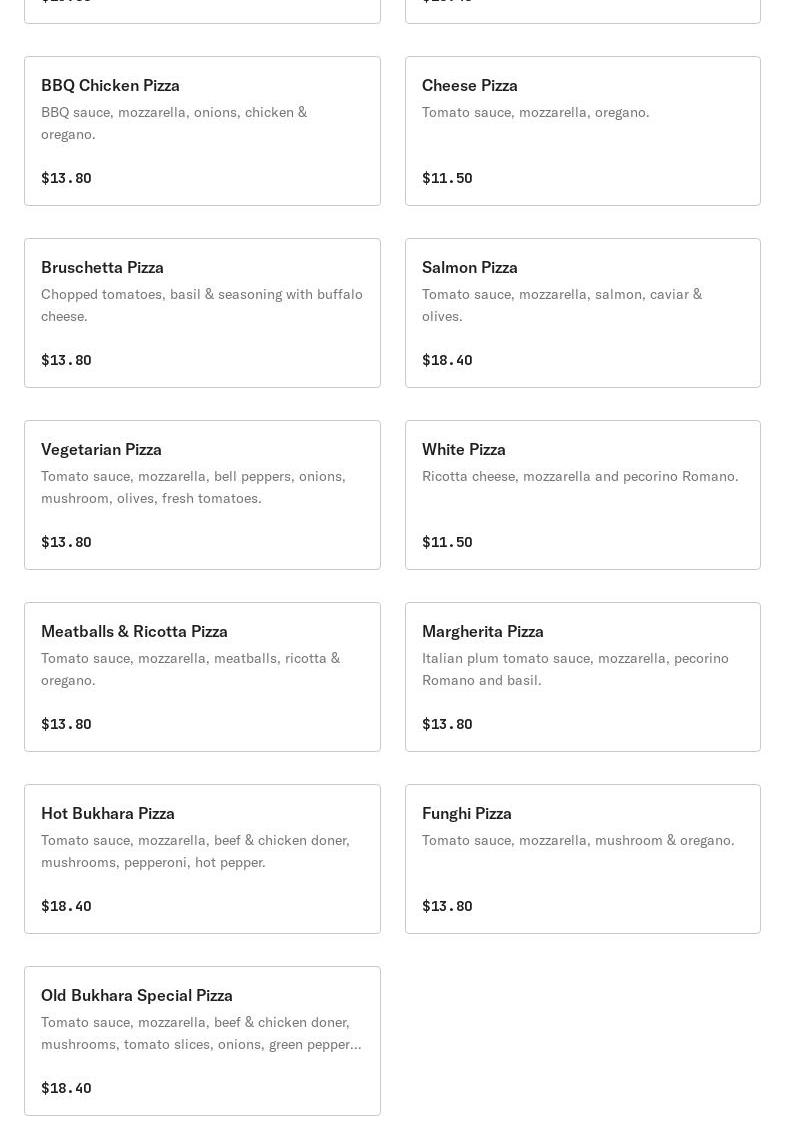This screenshot has height=1132, width=785.
Task: Click the $18.40 price under Salmon Pizza
Action: [x=446, y=360]
